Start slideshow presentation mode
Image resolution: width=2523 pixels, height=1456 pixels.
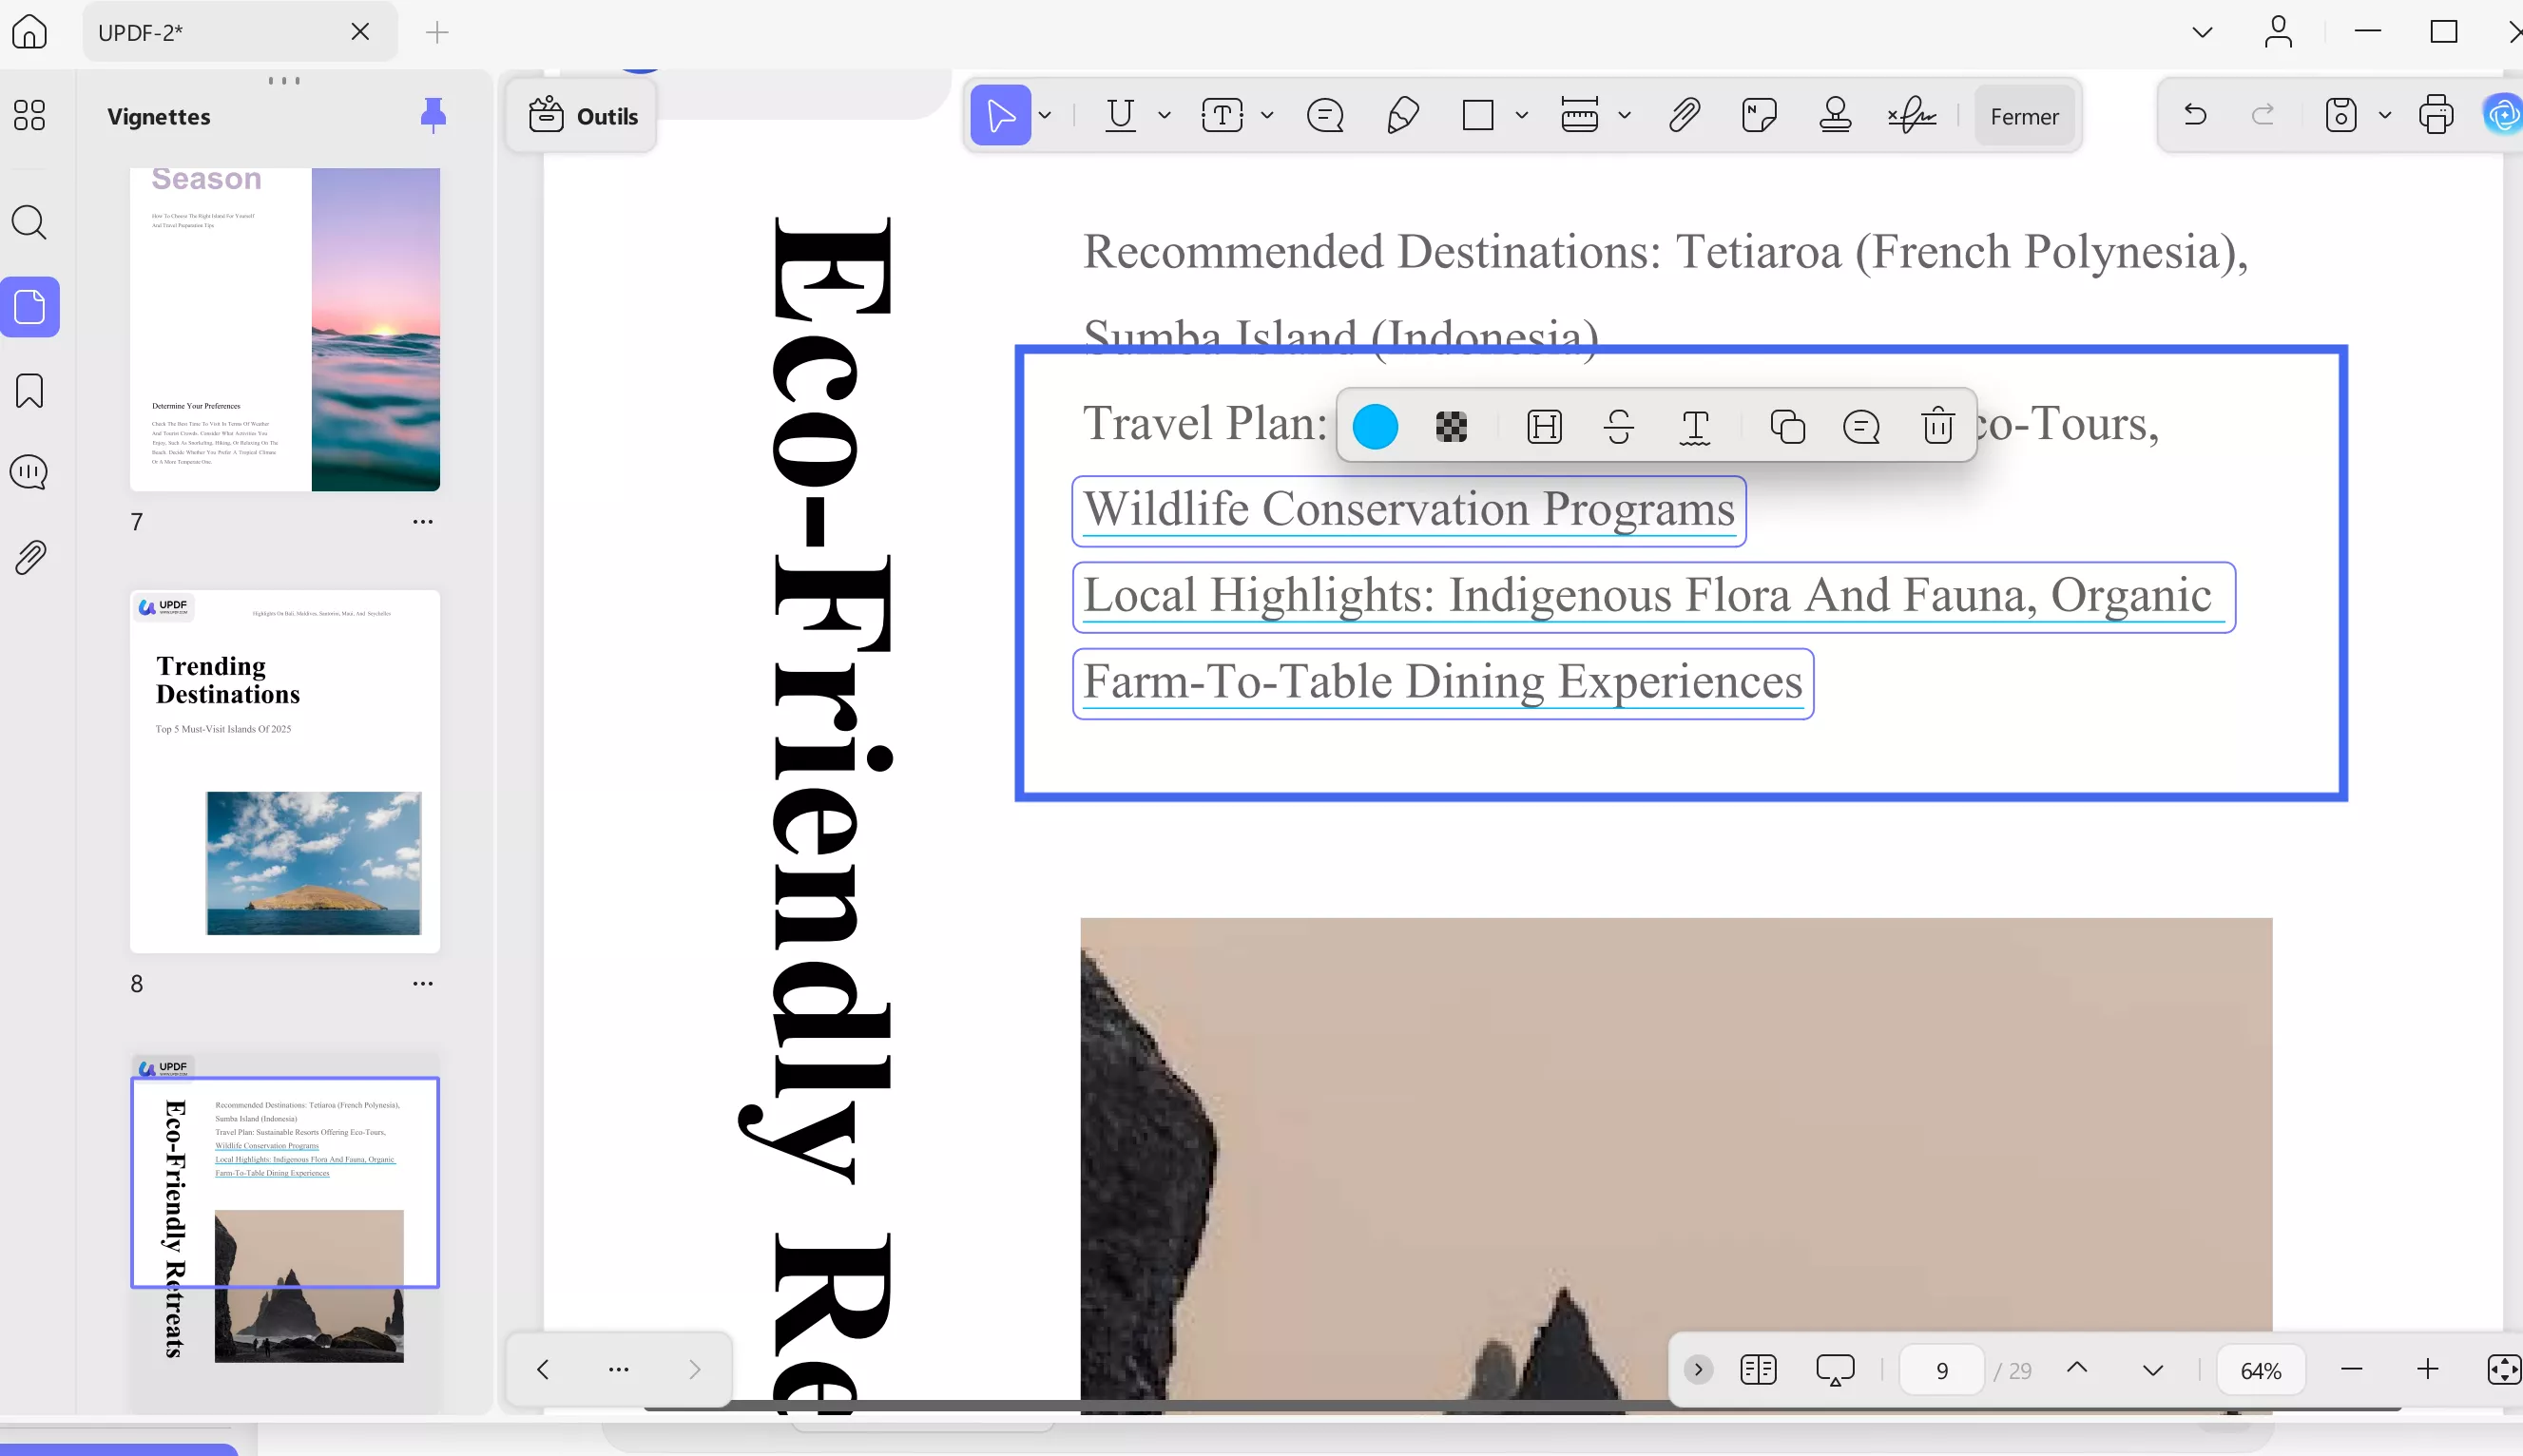[x=1835, y=1370]
